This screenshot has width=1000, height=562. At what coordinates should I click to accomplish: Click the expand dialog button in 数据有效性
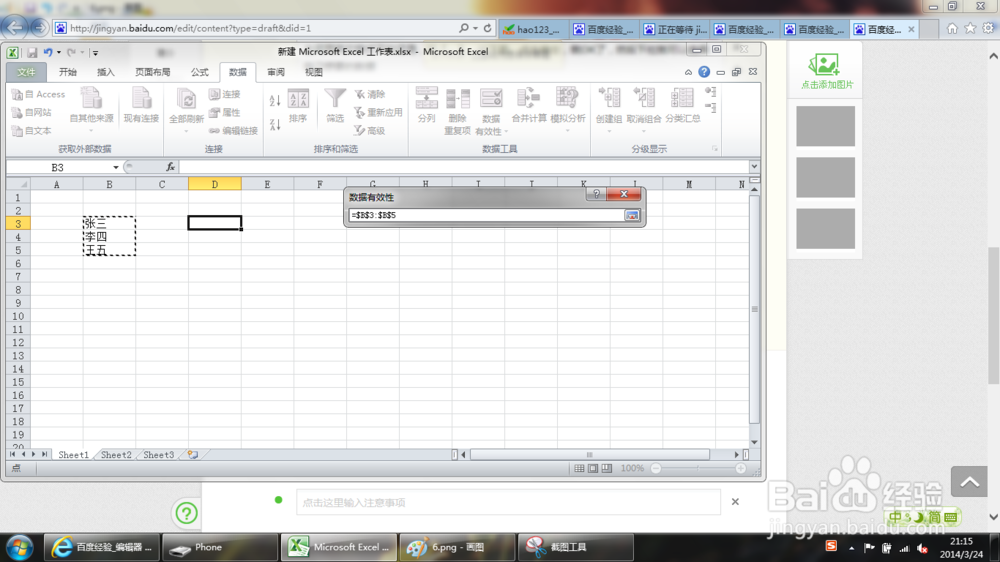coord(631,215)
